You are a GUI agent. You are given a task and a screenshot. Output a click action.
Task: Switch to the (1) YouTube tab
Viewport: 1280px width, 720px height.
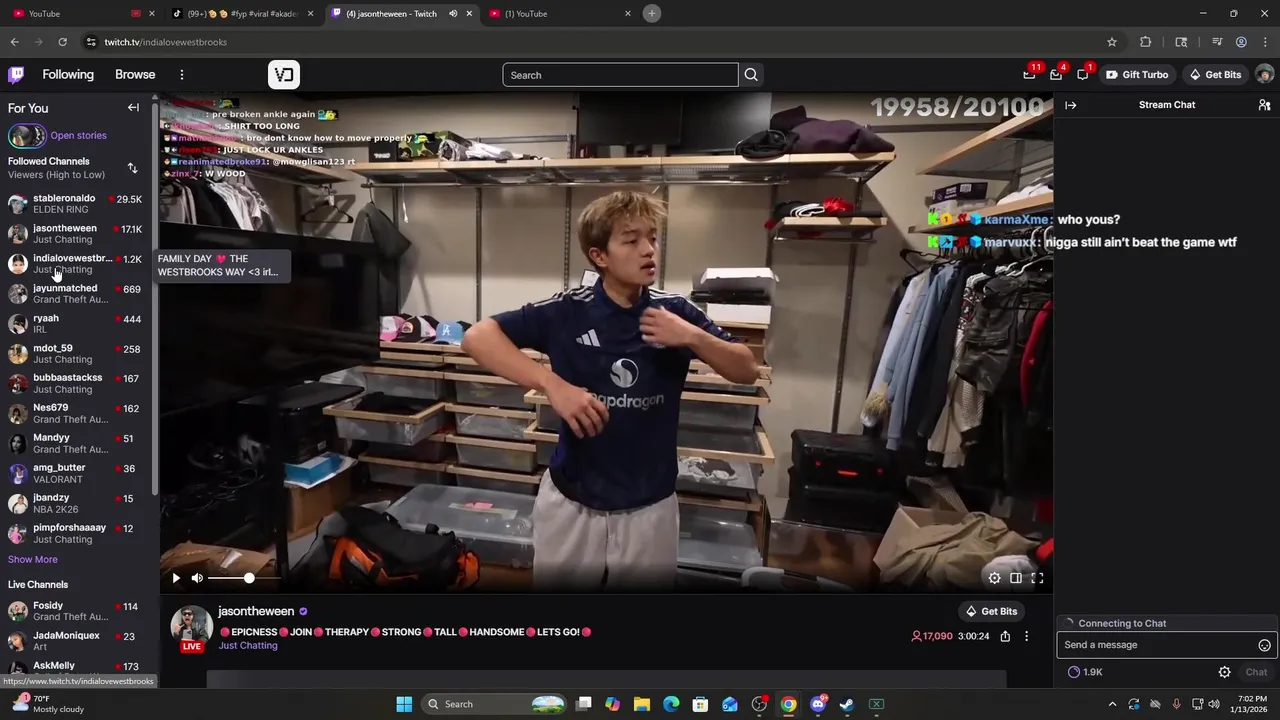point(560,14)
